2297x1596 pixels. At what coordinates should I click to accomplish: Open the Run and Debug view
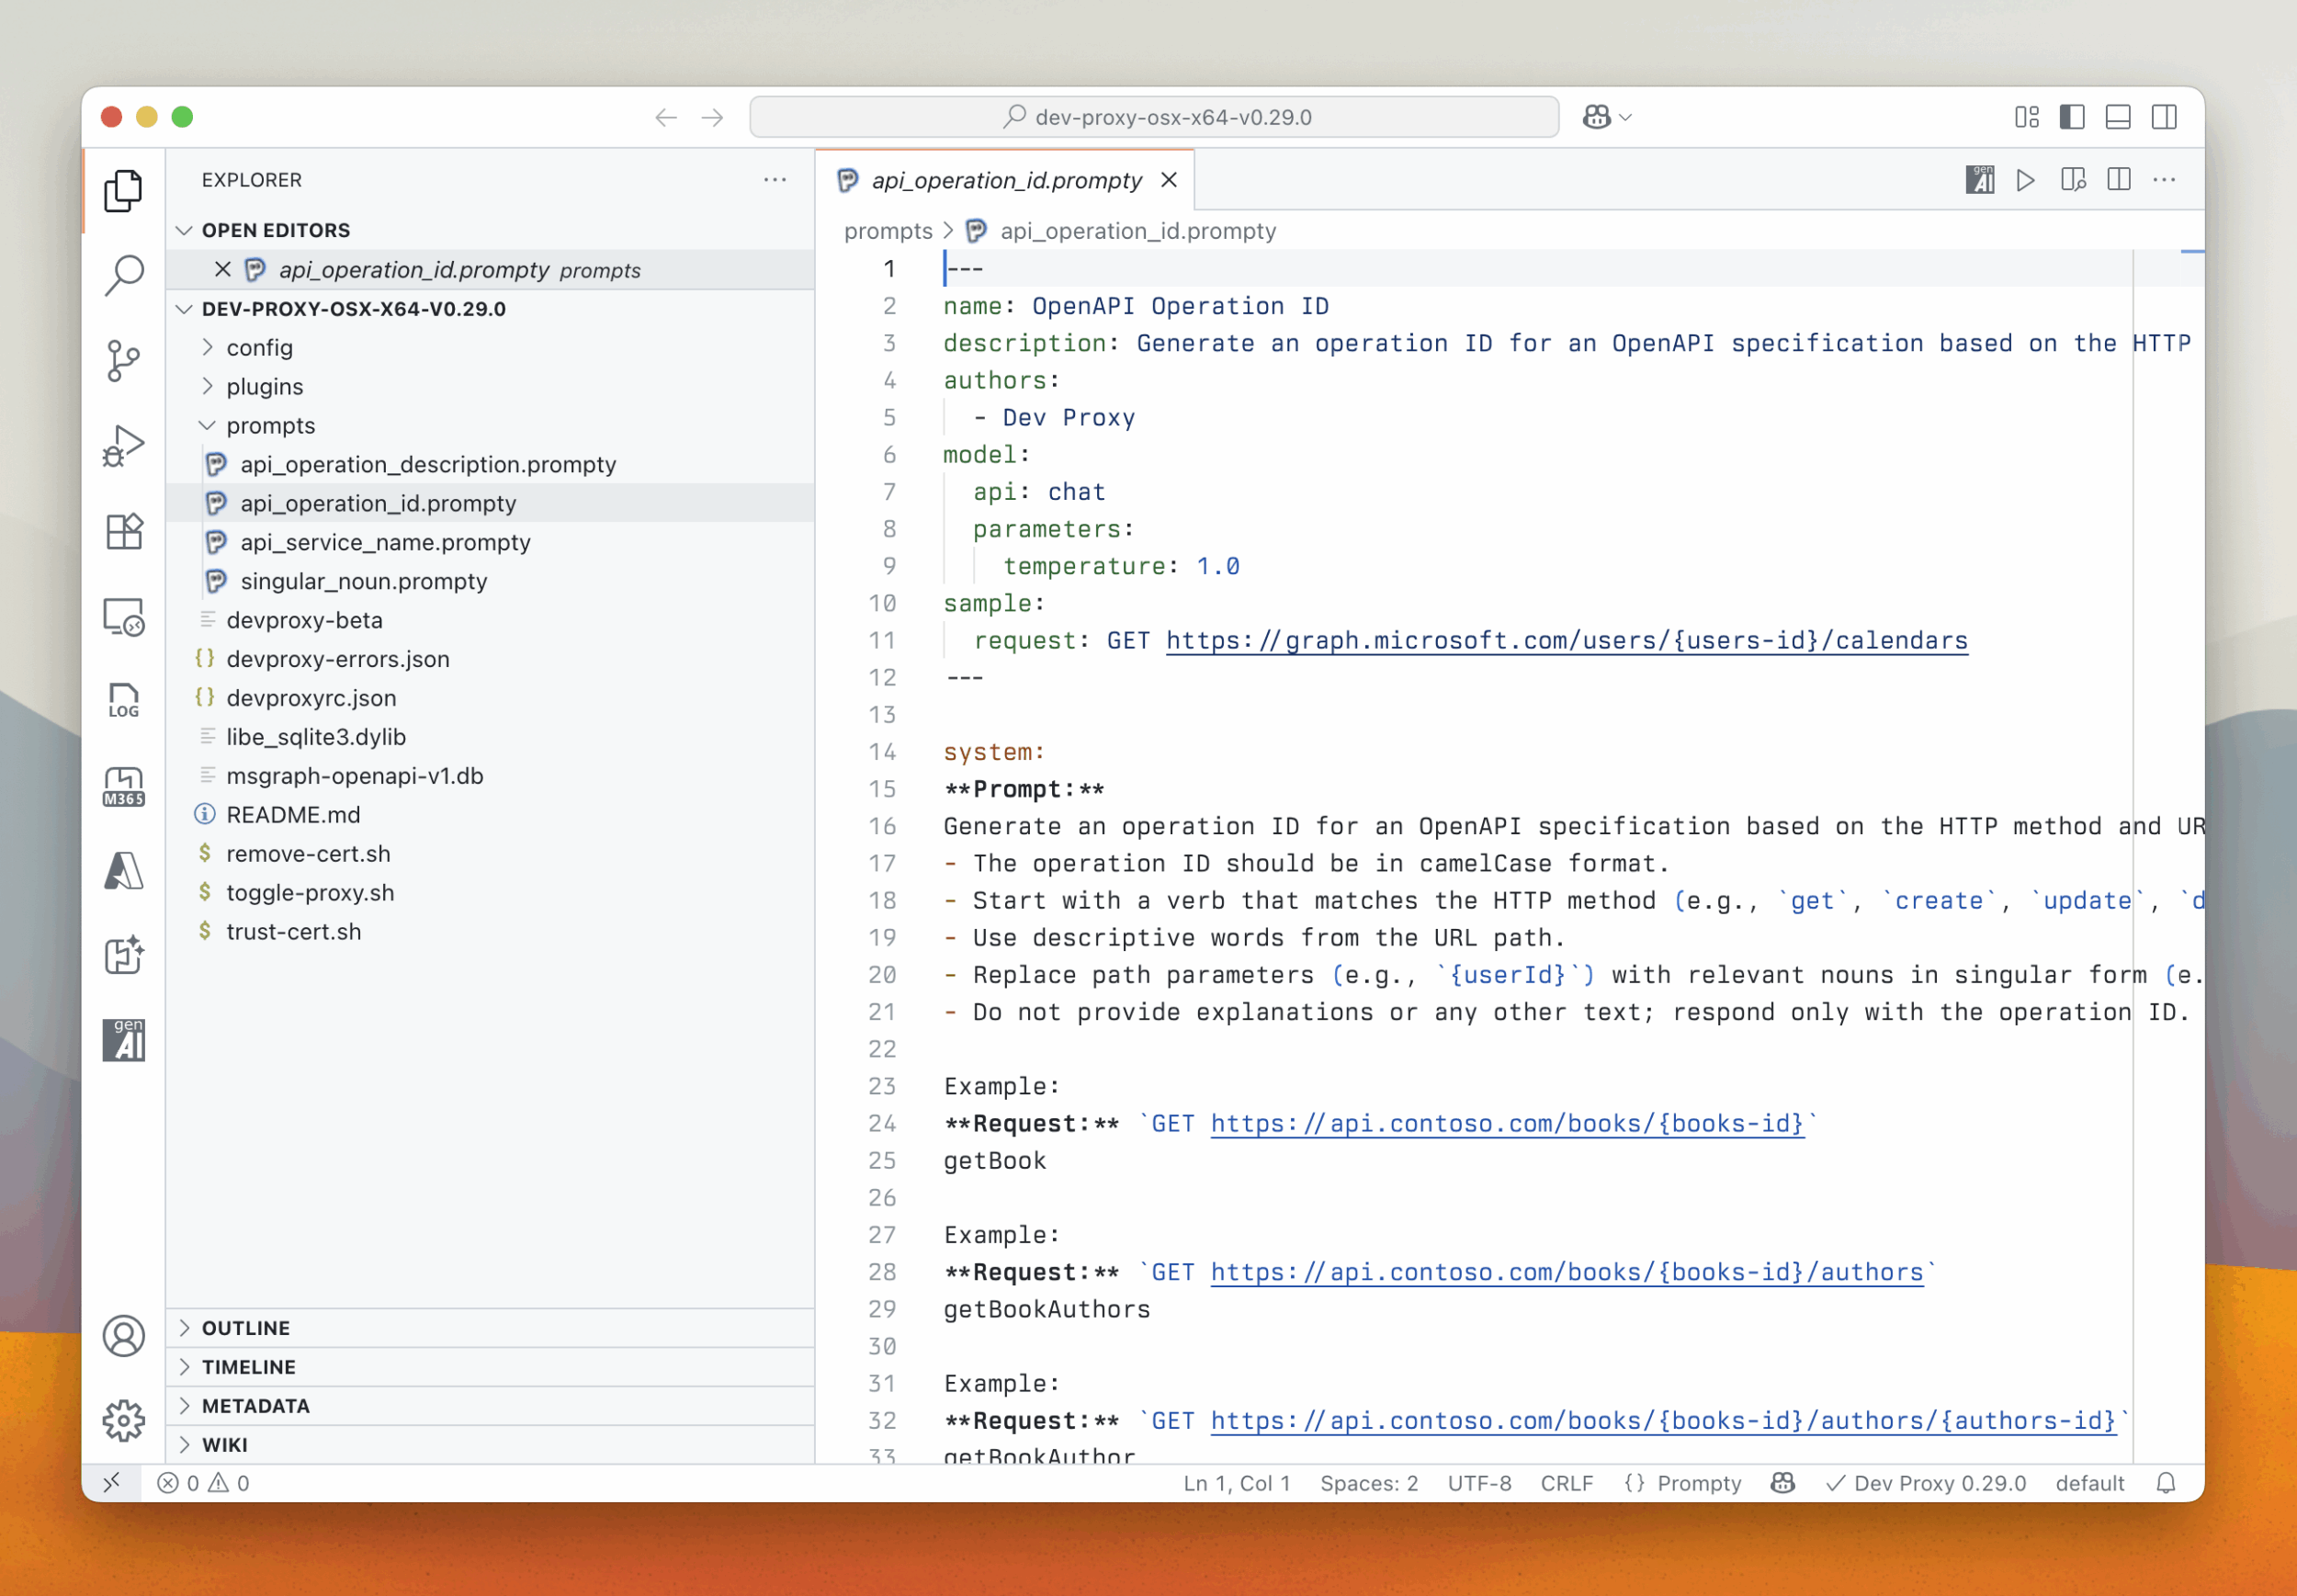[x=123, y=446]
